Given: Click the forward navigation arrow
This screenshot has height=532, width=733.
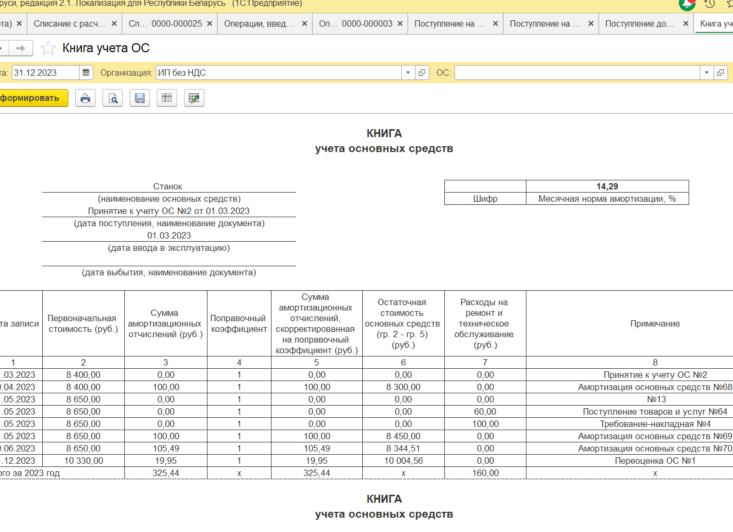Looking at the screenshot, I should tap(20, 48).
